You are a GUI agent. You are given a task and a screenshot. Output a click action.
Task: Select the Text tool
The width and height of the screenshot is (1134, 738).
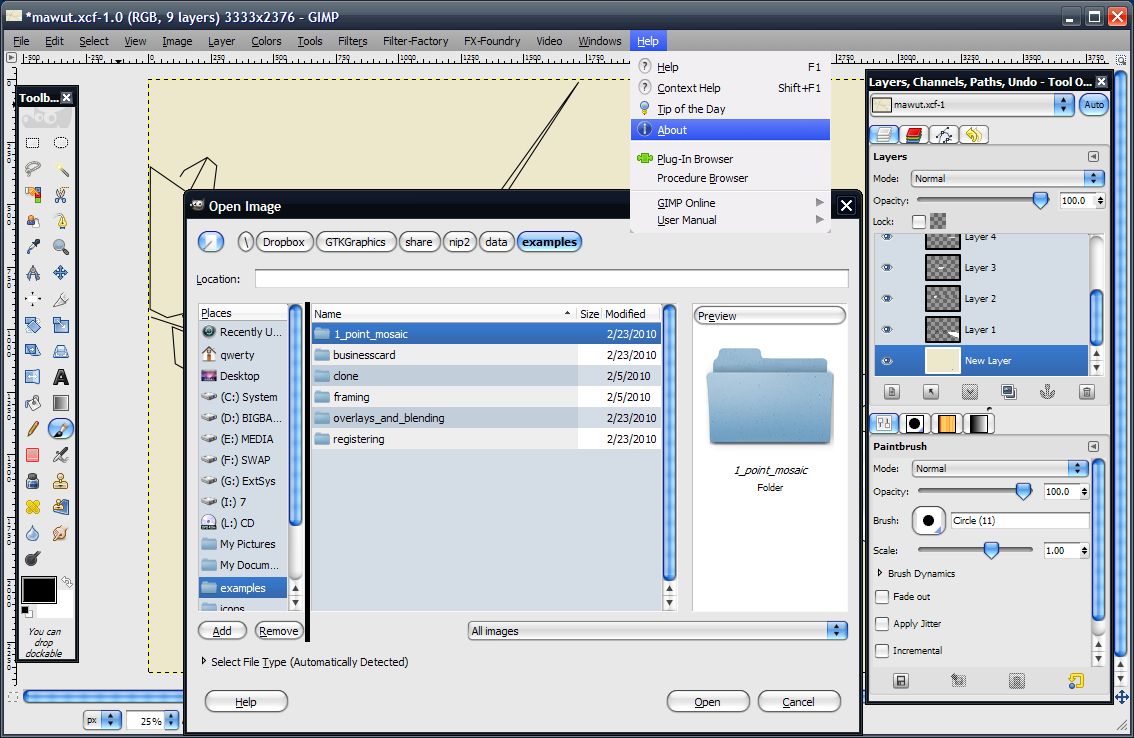(61, 377)
